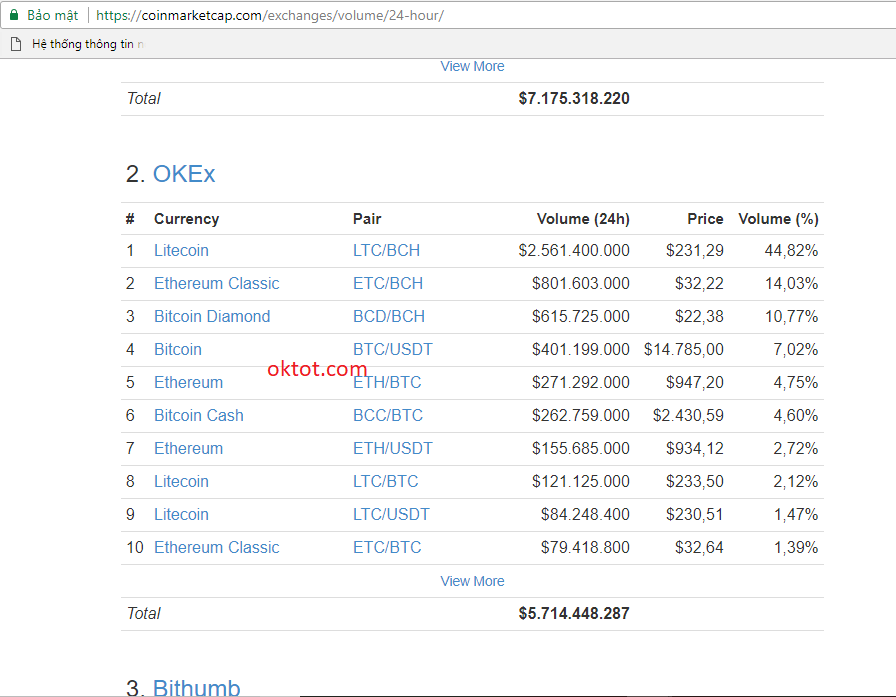Click the BCC/BTC pair link
The image size is (896, 697).
pos(388,415)
